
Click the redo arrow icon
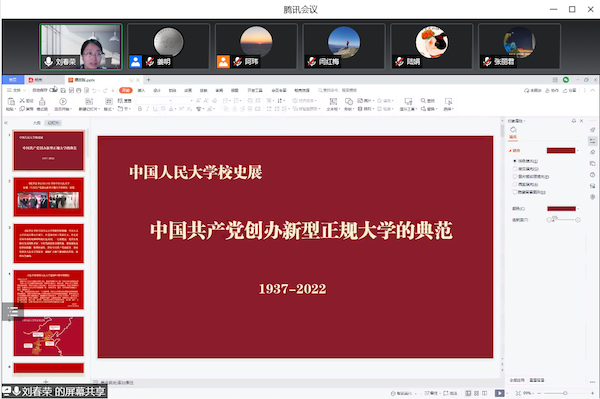pyautogui.click(x=105, y=90)
